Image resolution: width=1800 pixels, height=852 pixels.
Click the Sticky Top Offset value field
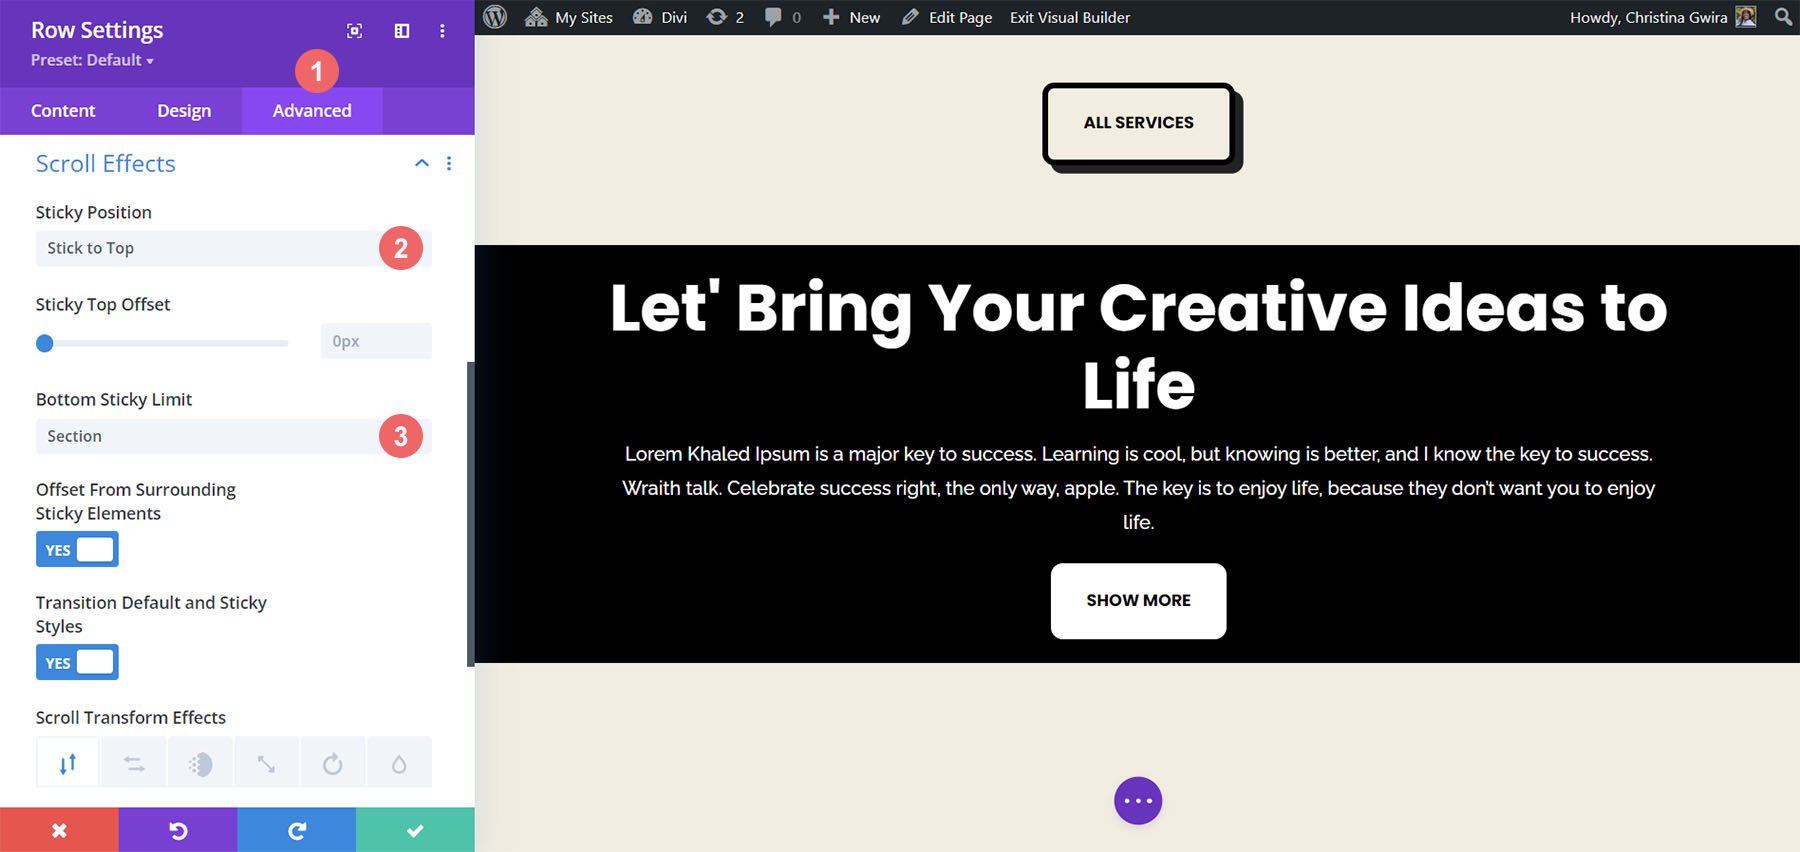coord(376,341)
